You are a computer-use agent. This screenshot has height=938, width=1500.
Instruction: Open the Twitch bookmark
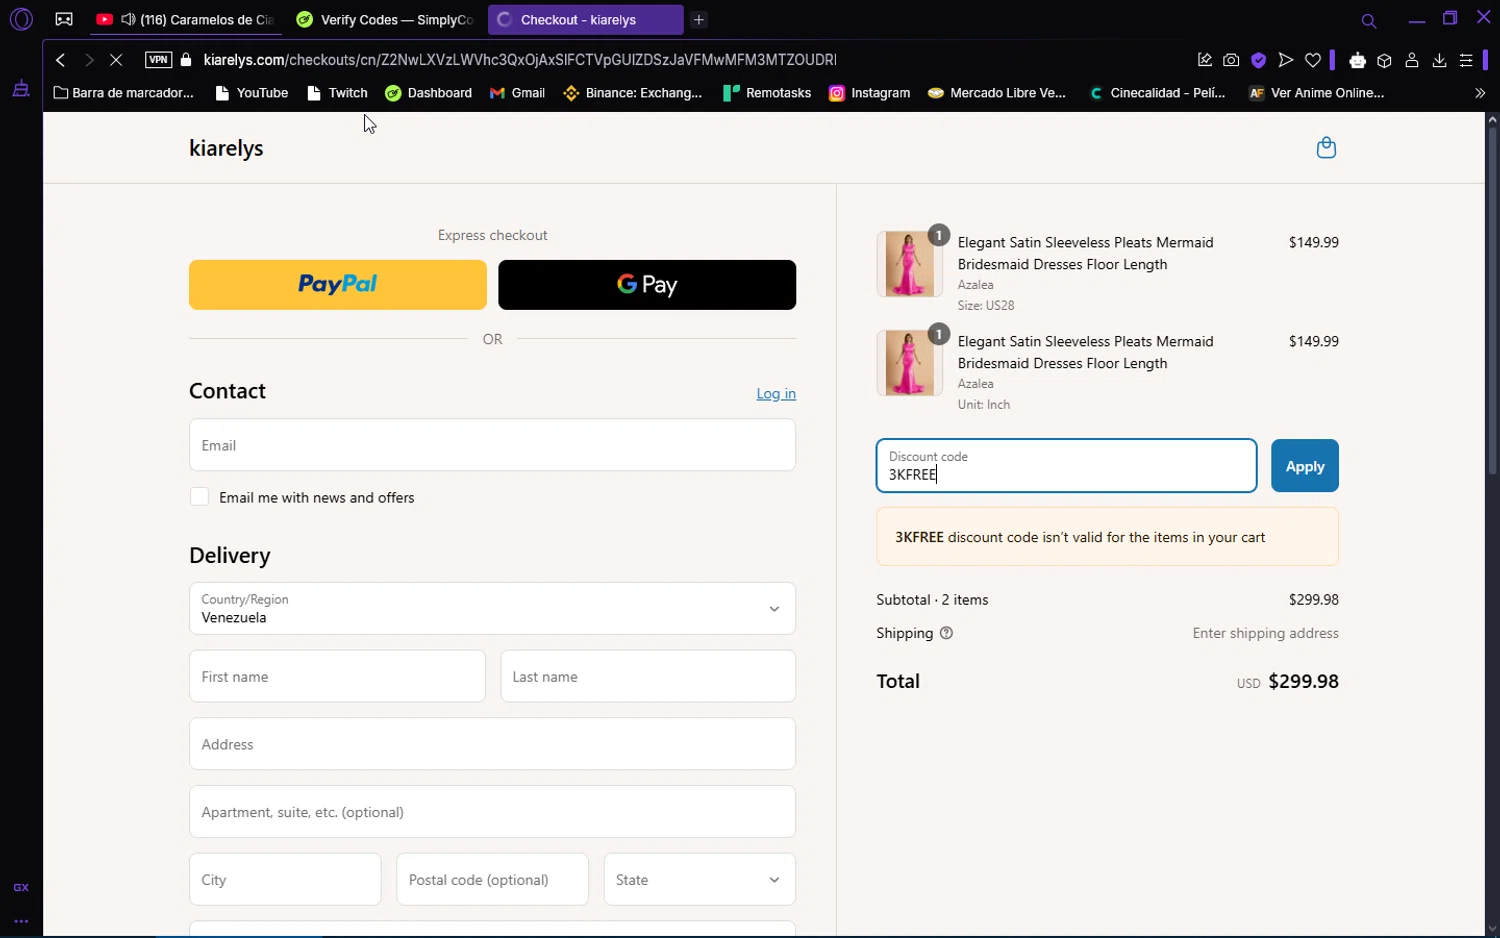[338, 93]
